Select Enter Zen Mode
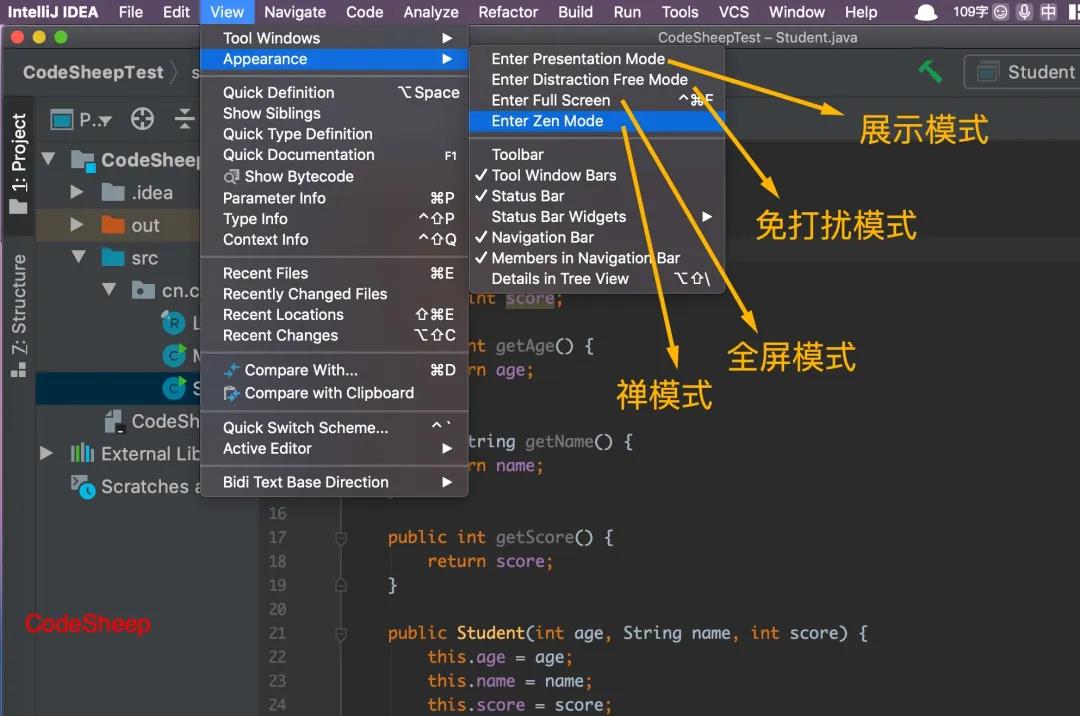The height and width of the screenshot is (716, 1080). coord(596,121)
